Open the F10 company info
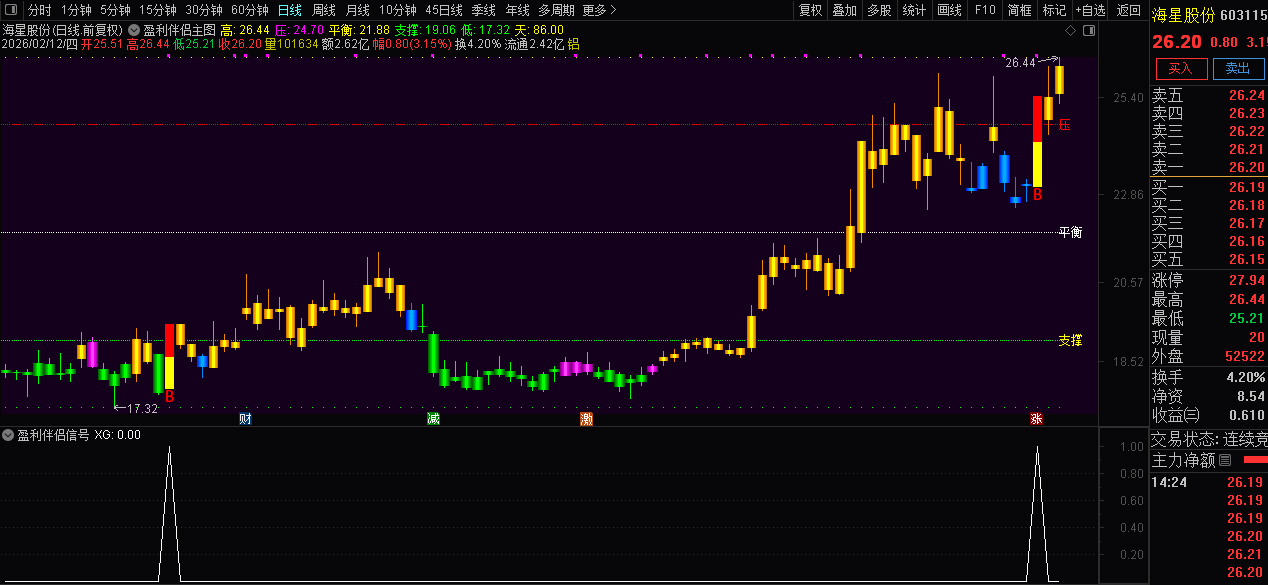 click(x=984, y=10)
